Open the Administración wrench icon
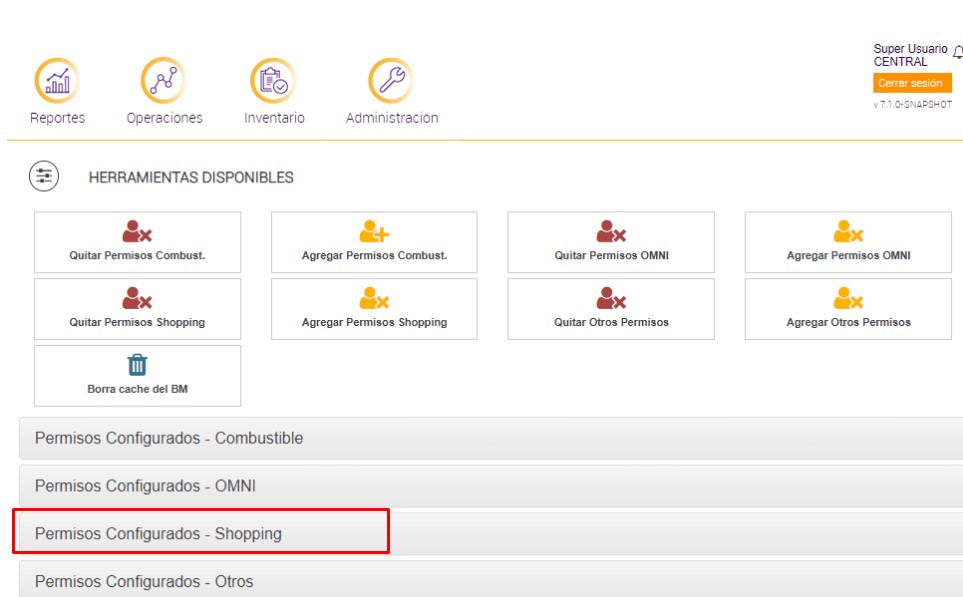Viewport: 963px width, 597px height. point(391,82)
